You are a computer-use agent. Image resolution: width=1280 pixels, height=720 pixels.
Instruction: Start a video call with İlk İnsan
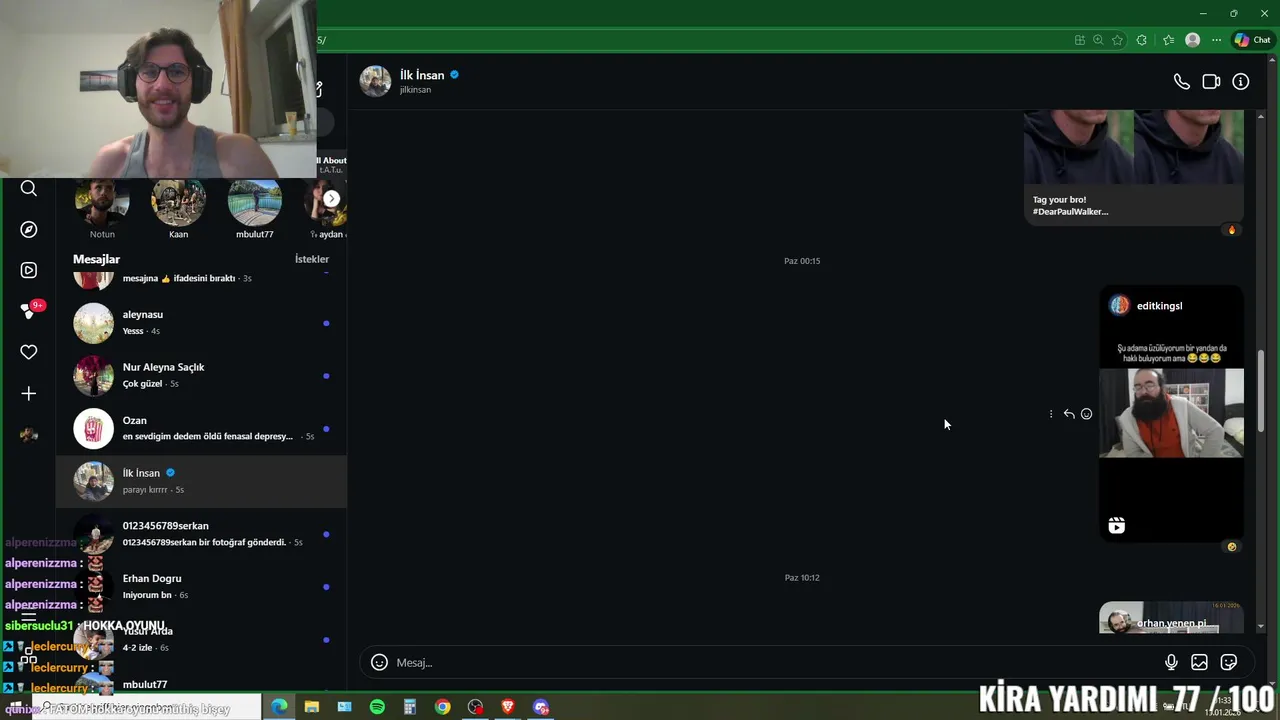(x=1211, y=82)
